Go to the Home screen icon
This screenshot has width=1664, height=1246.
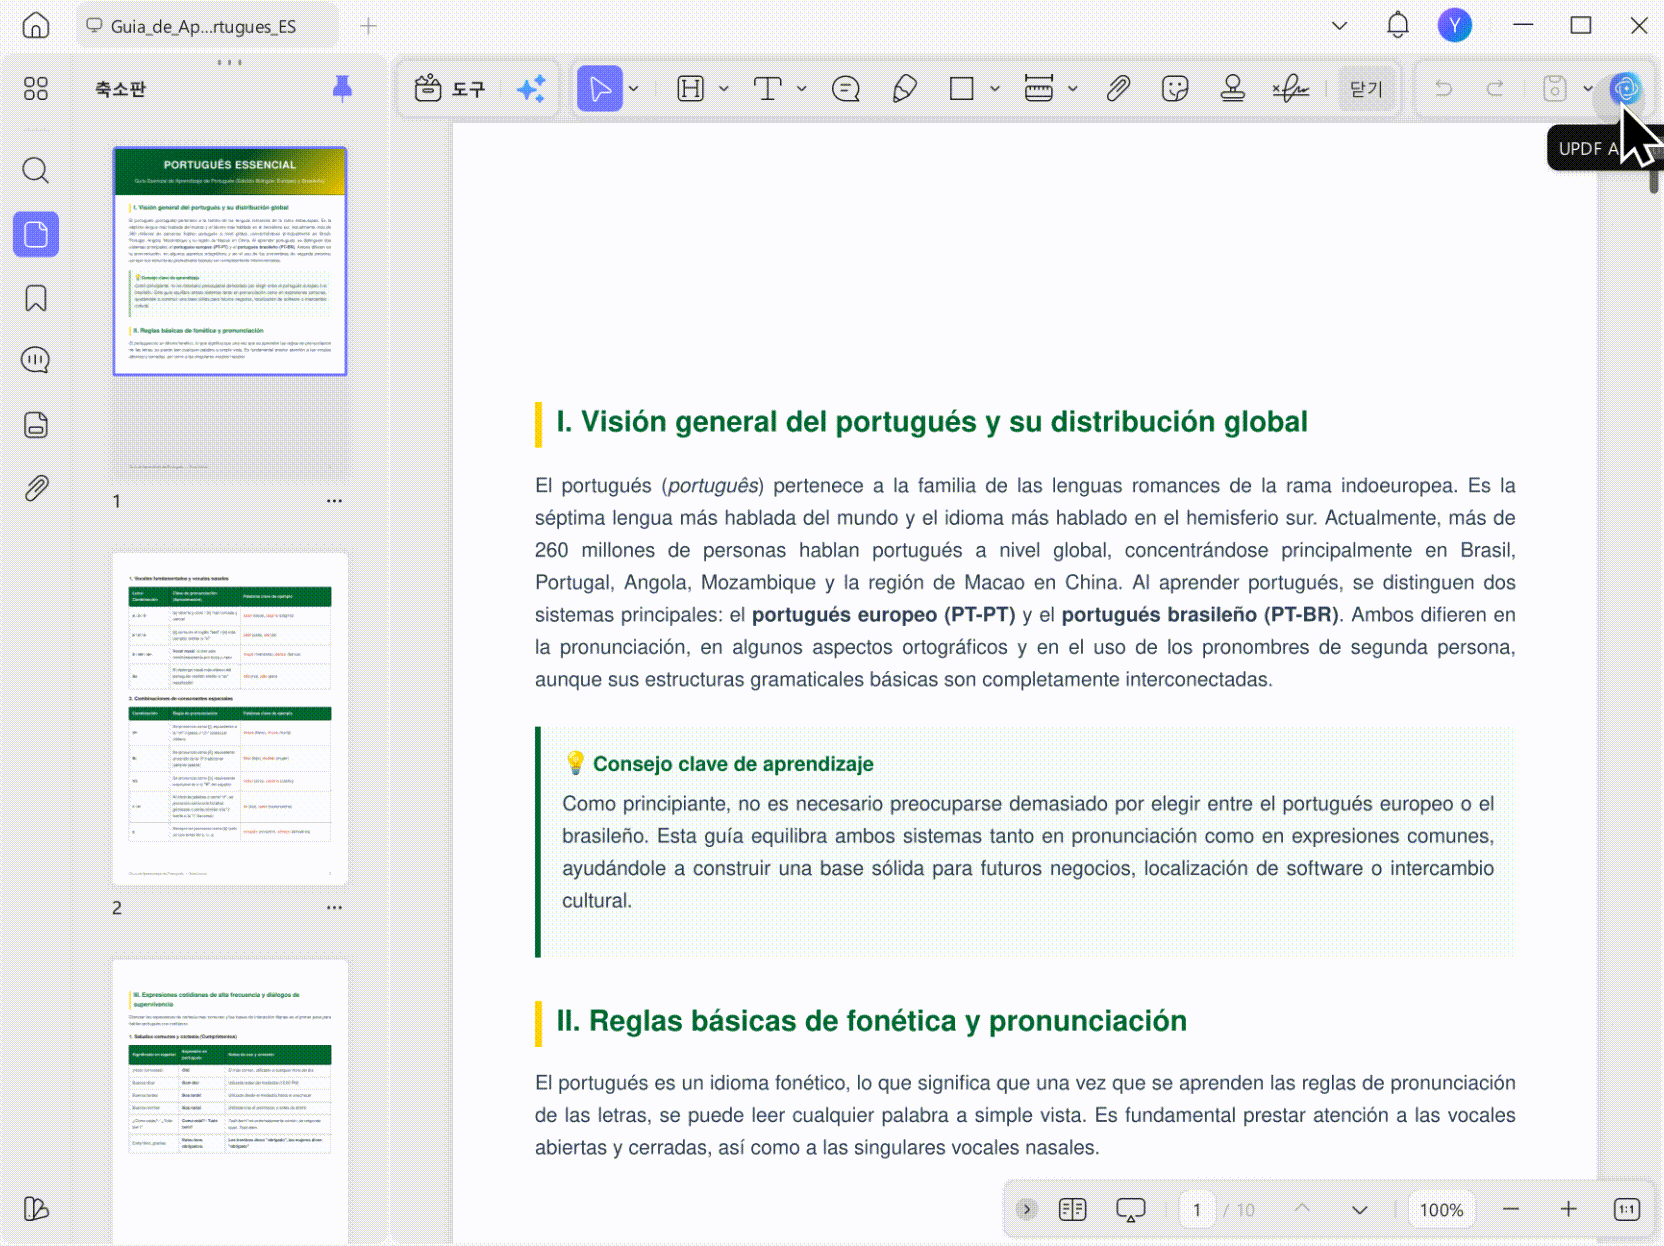(36, 25)
